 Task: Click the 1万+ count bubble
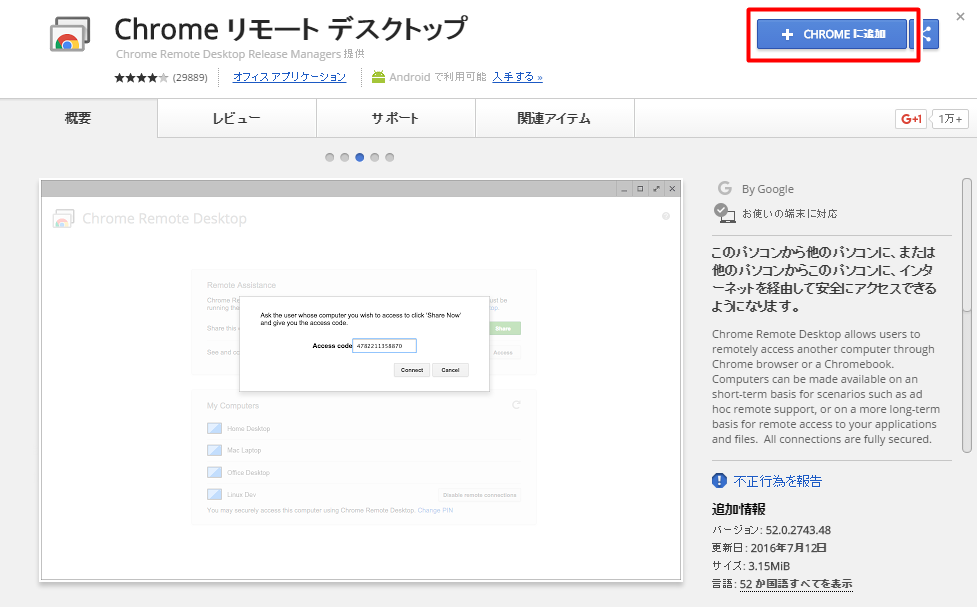click(950, 118)
